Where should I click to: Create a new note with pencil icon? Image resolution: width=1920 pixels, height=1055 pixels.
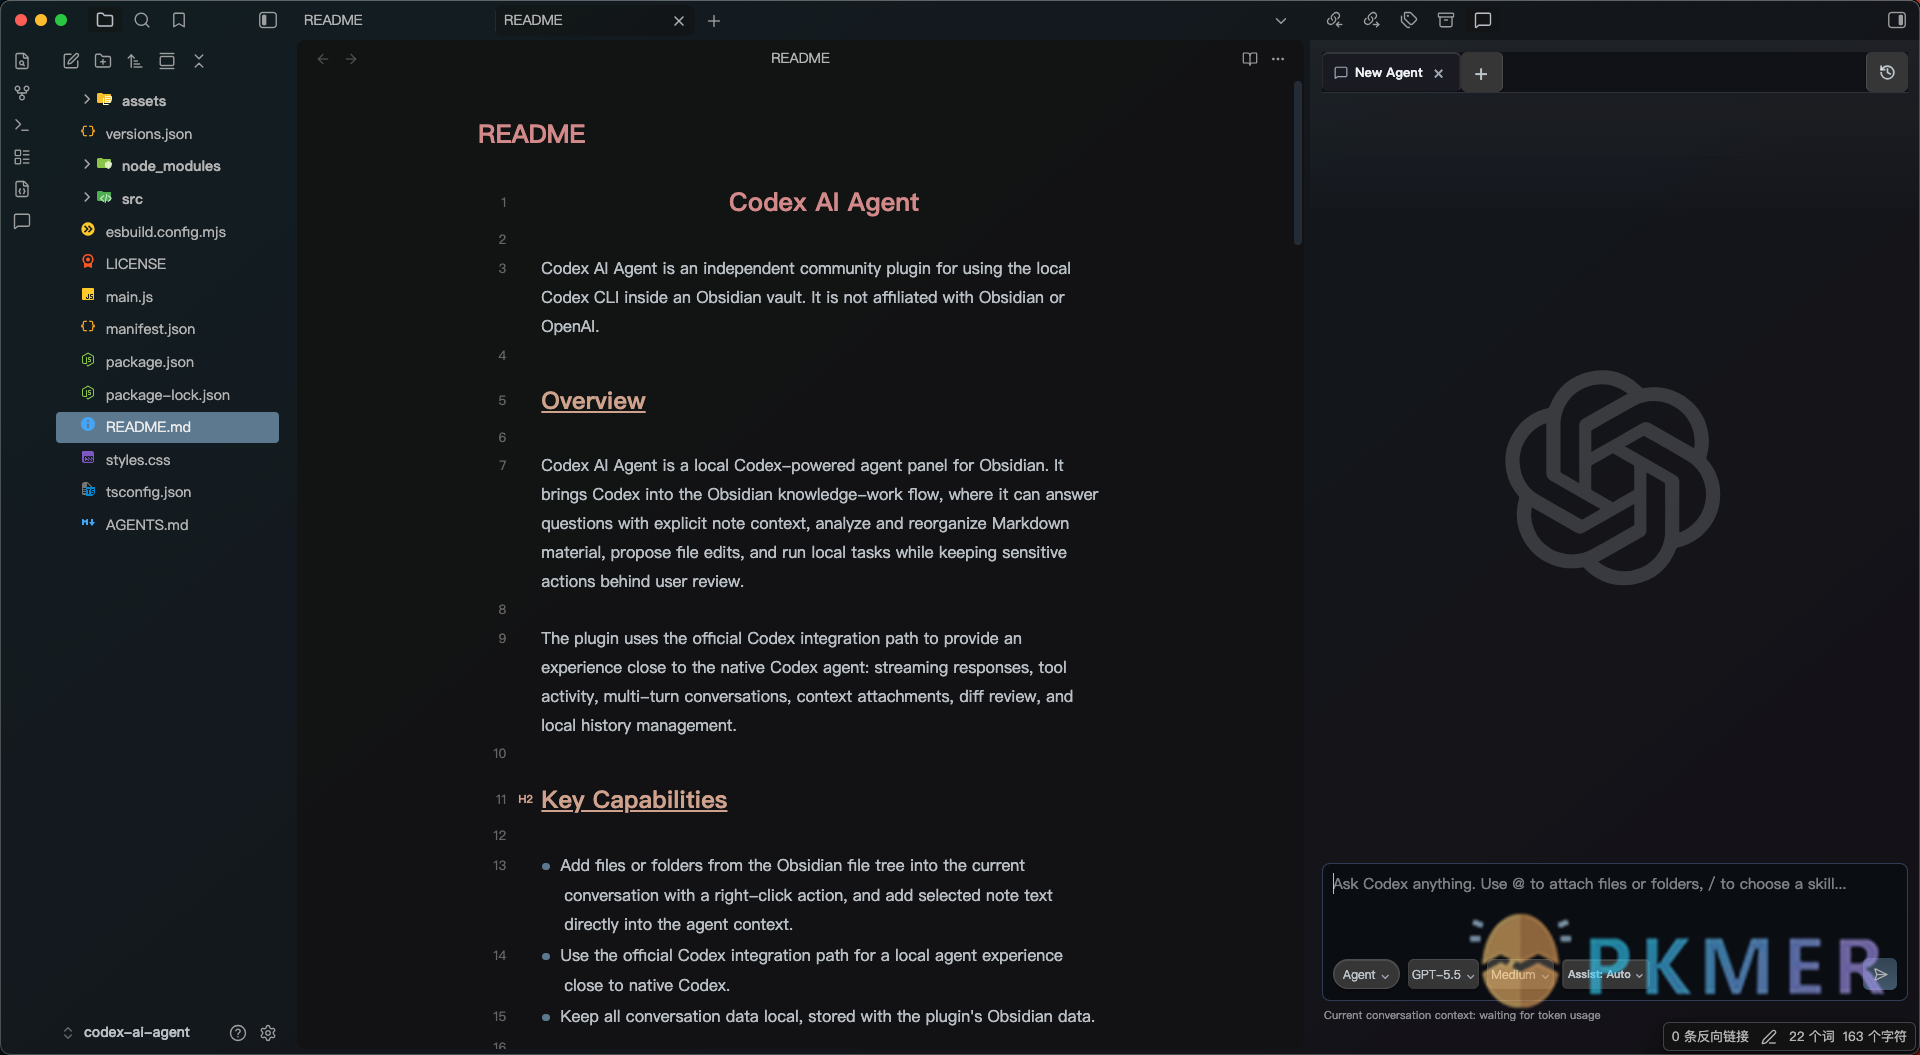click(x=71, y=61)
